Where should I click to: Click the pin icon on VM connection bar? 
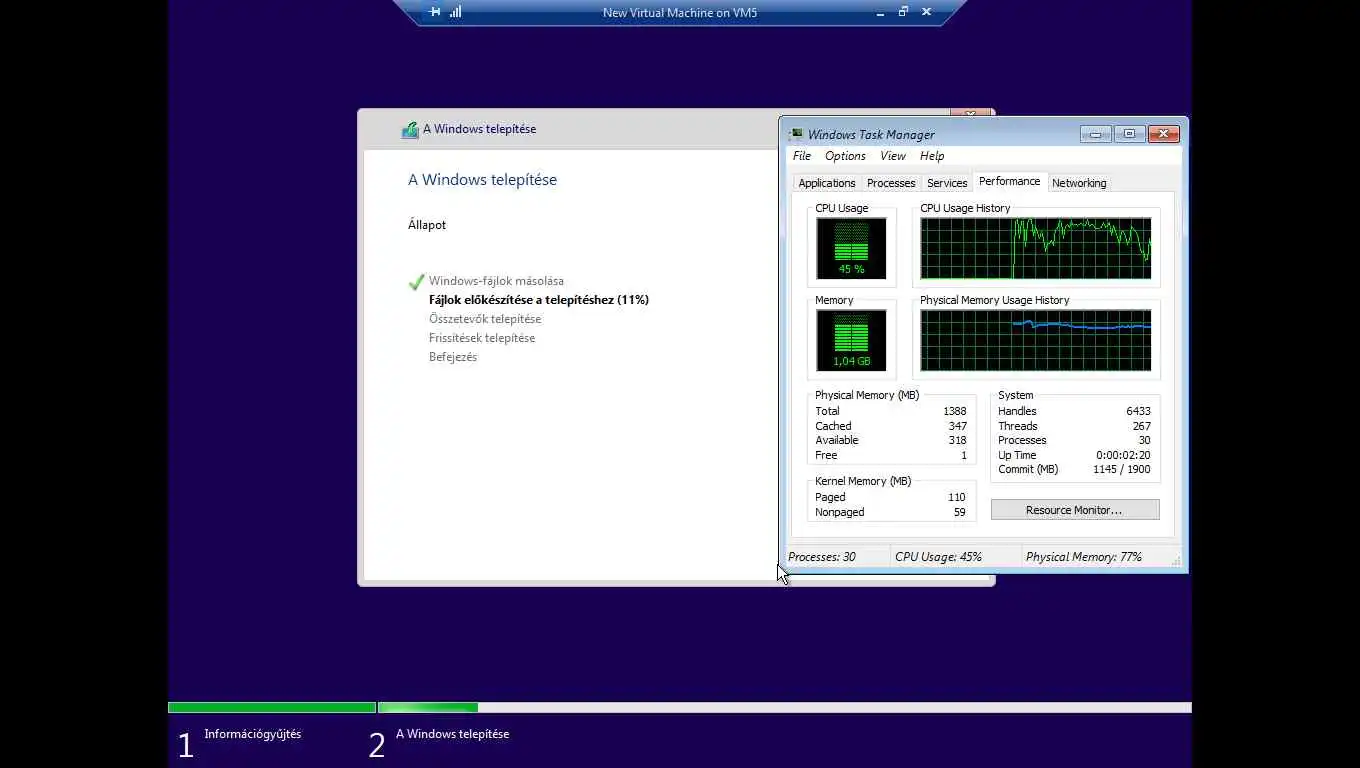[435, 12]
